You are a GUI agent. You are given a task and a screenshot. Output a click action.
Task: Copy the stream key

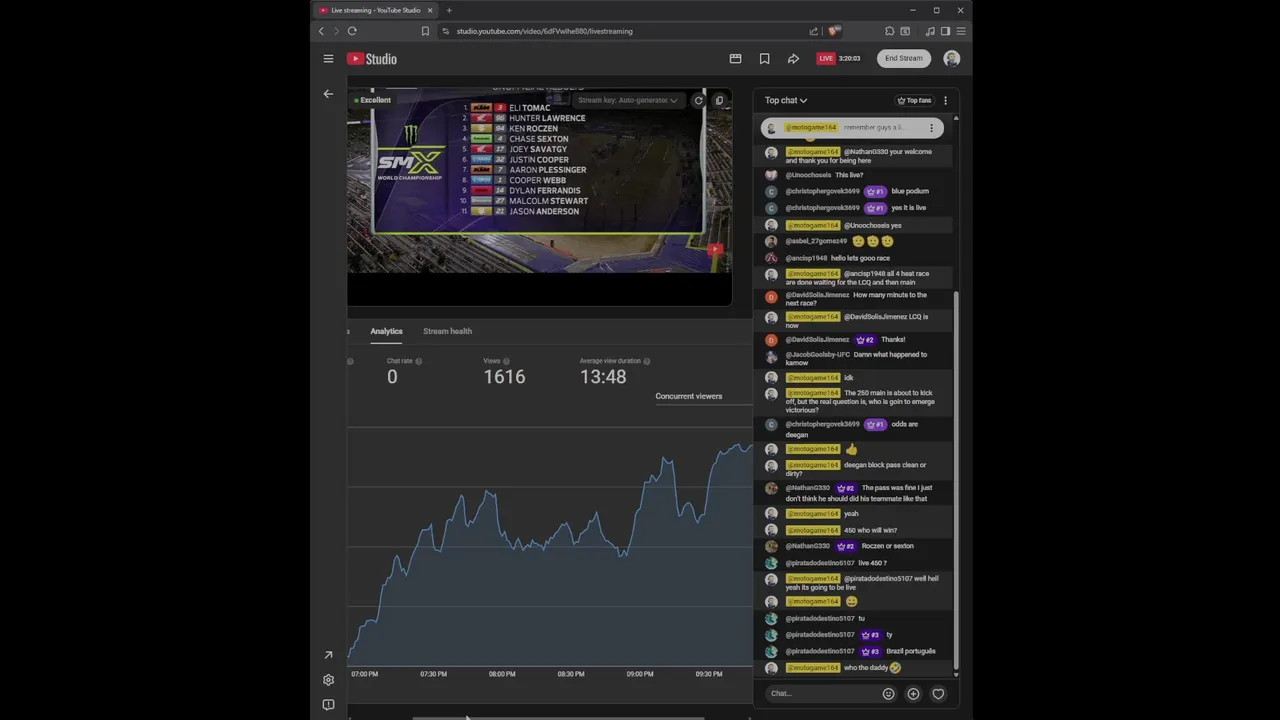point(719,100)
